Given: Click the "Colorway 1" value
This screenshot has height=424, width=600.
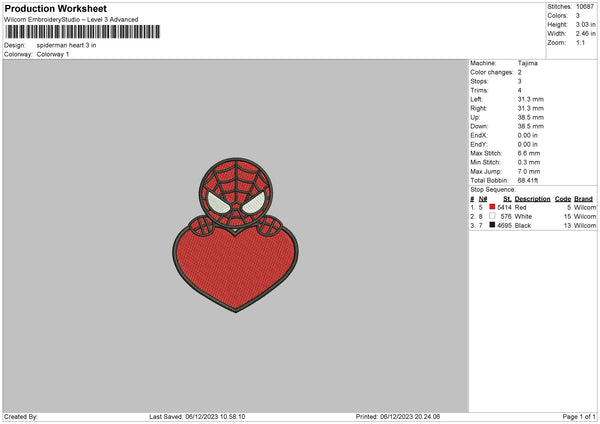Looking at the screenshot, I should click(53, 54).
